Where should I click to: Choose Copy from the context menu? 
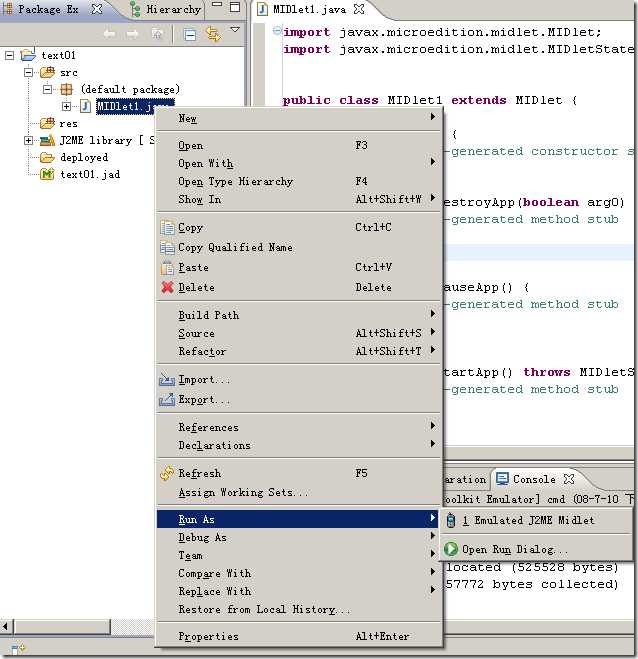point(190,228)
